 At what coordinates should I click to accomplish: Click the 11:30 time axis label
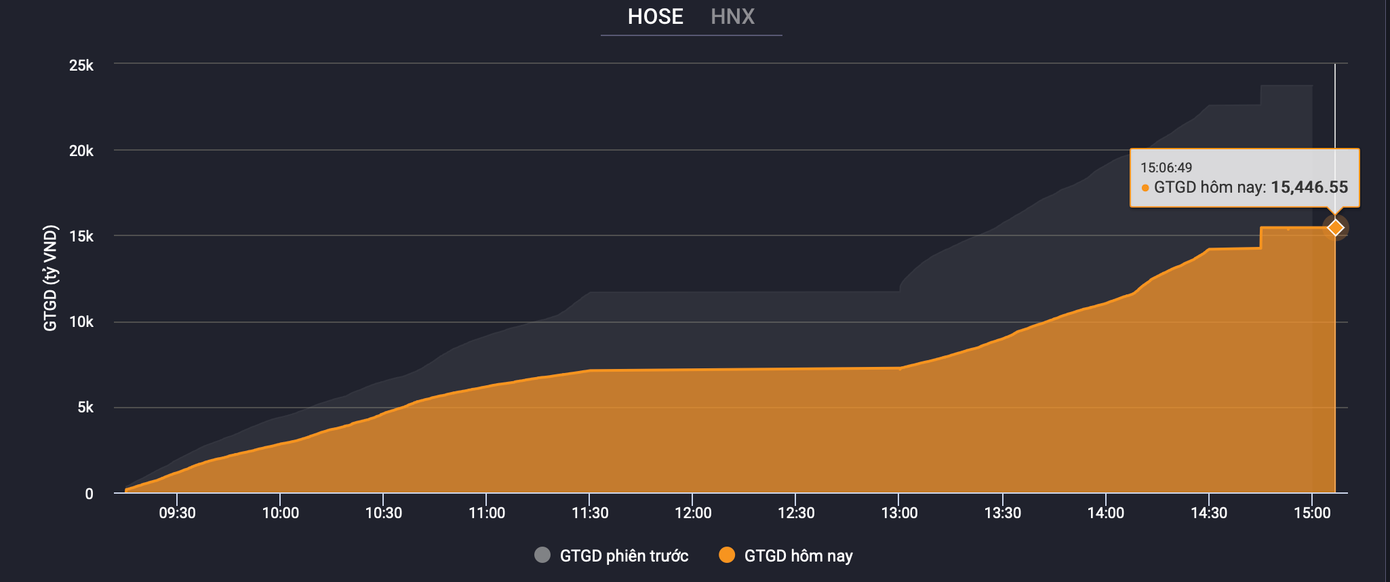click(589, 513)
